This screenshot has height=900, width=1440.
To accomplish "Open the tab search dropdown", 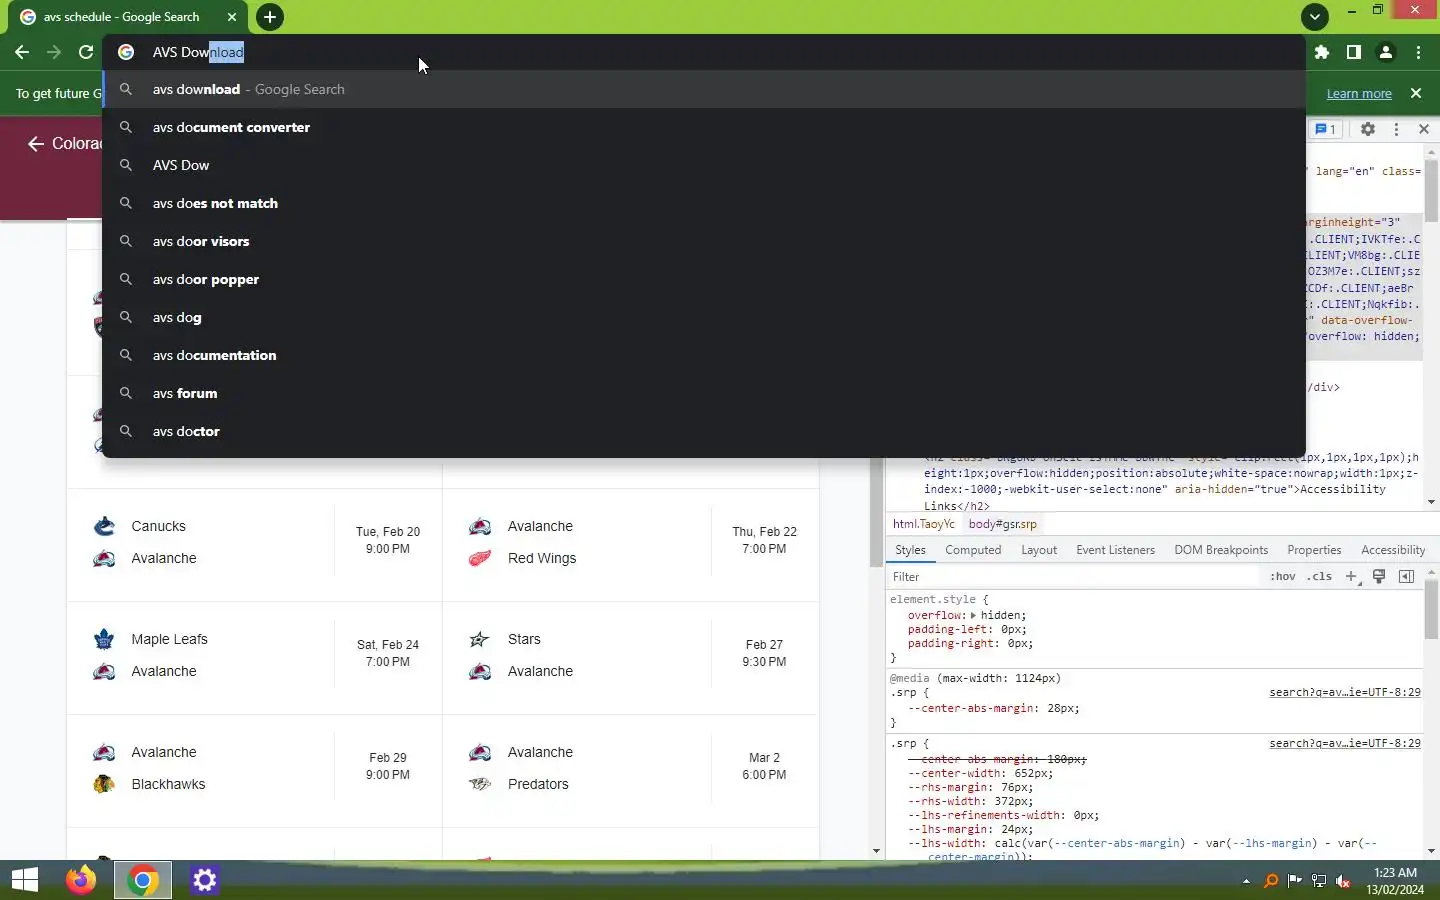I will 1315,17.
